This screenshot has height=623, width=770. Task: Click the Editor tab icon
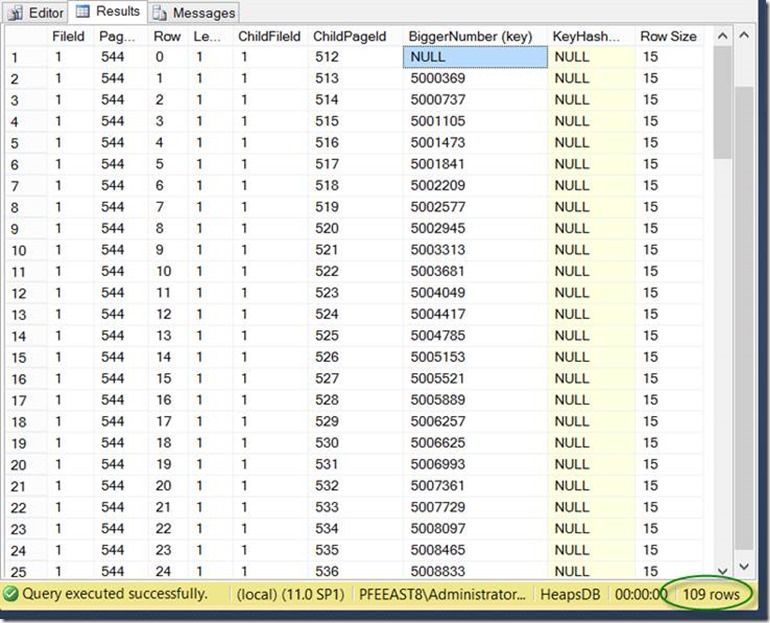(16, 13)
